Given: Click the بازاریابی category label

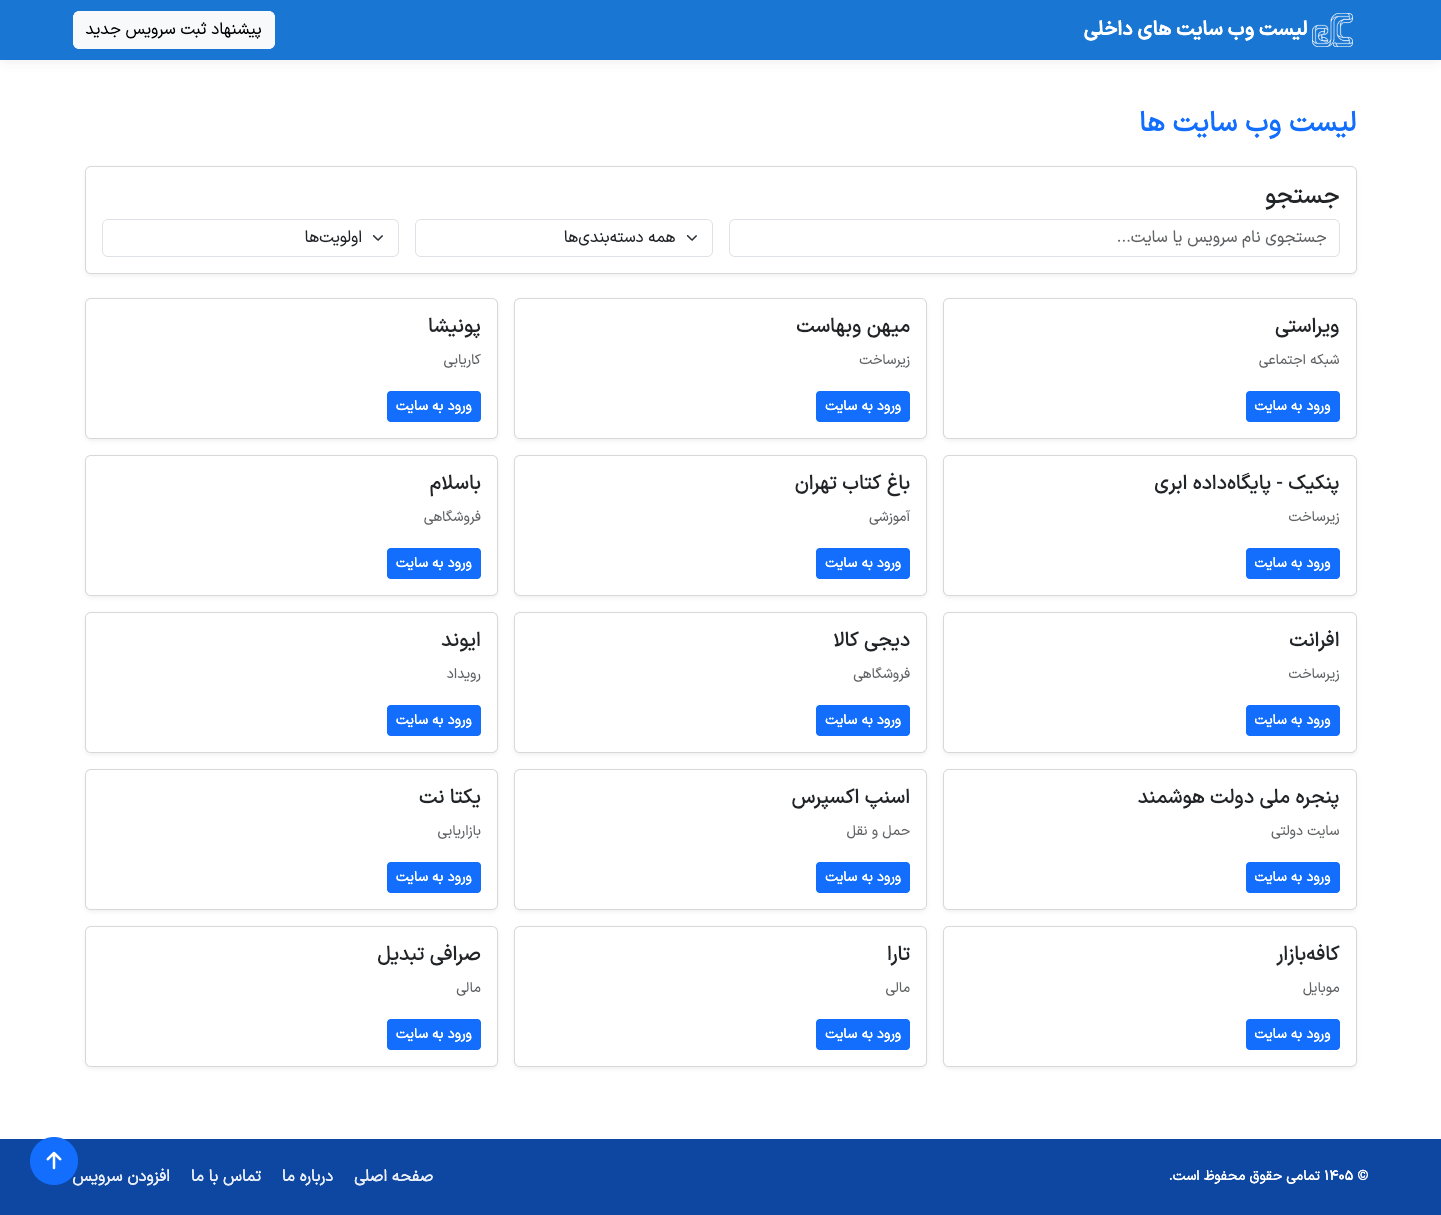Looking at the screenshot, I should pyautogui.click(x=459, y=831).
